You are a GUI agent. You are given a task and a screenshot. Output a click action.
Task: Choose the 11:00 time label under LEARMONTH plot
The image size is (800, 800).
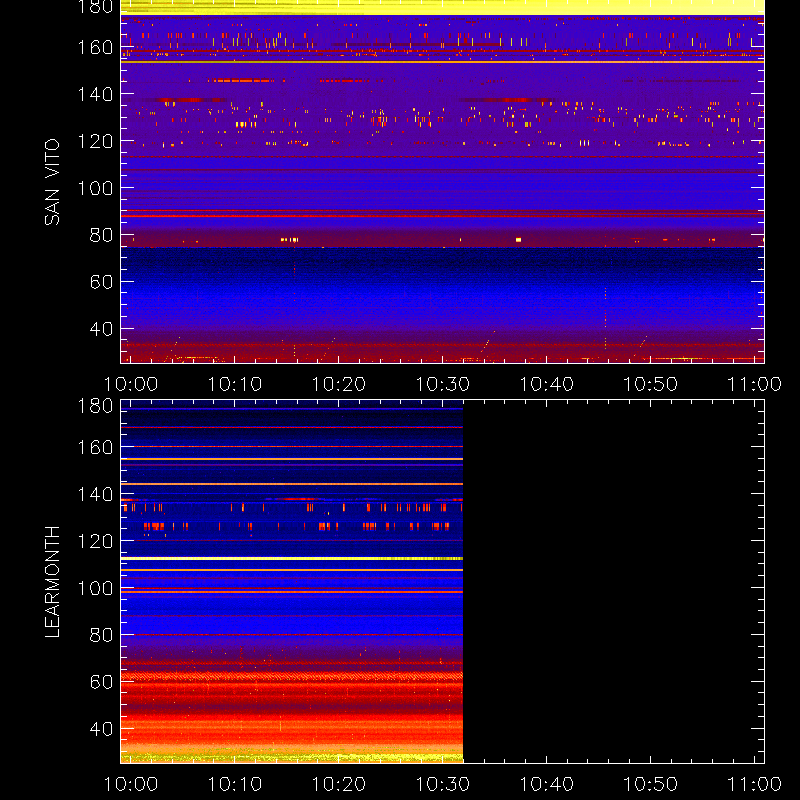point(754,784)
